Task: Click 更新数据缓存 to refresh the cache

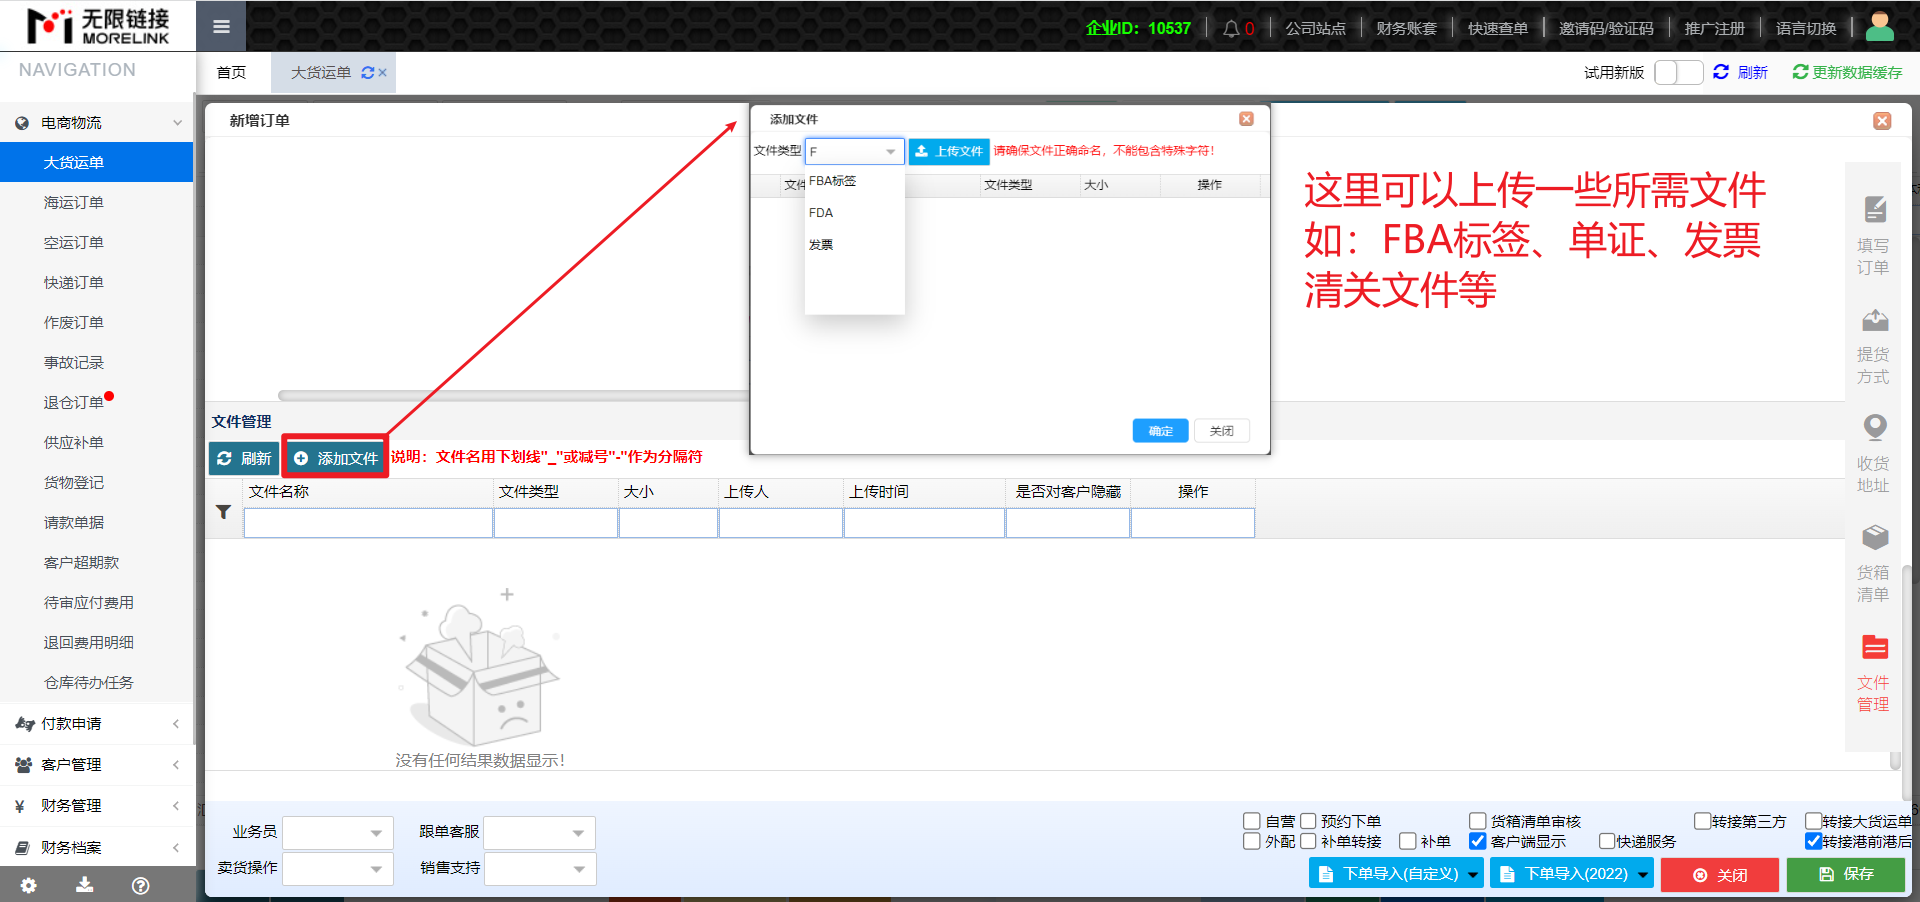Action: 1847,72
